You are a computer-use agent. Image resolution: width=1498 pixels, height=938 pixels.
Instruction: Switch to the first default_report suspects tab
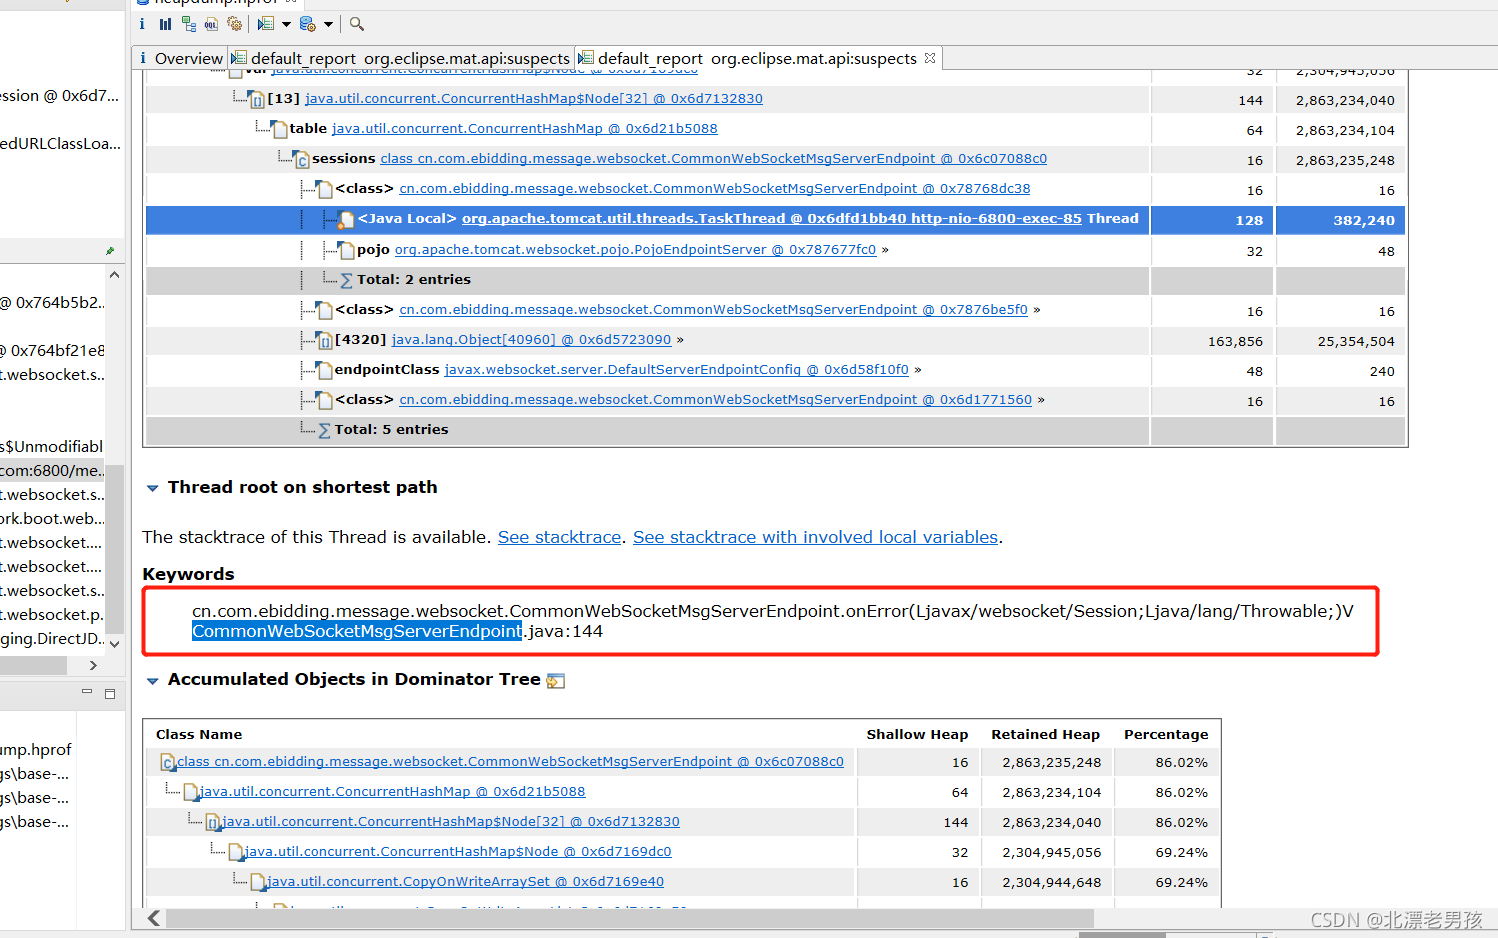(x=401, y=58)
